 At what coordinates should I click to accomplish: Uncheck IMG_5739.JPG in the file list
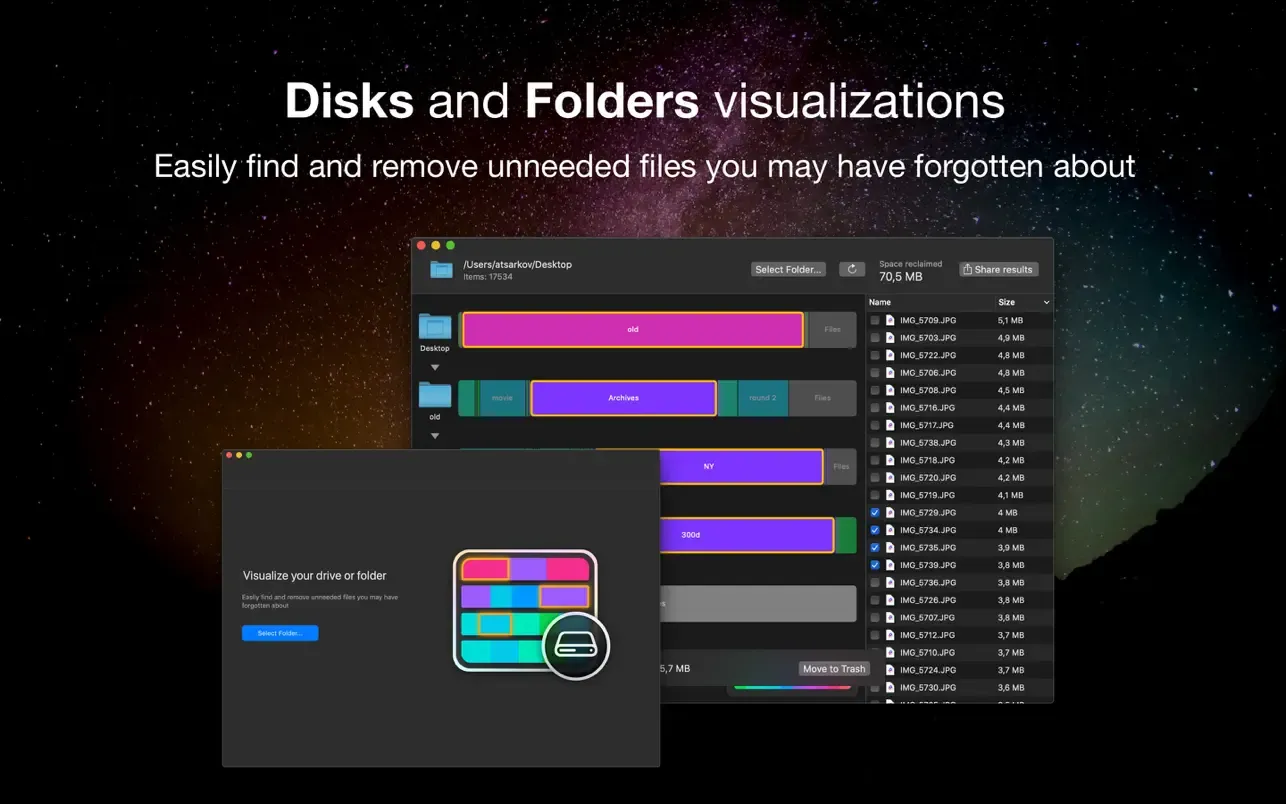[874, 564]
